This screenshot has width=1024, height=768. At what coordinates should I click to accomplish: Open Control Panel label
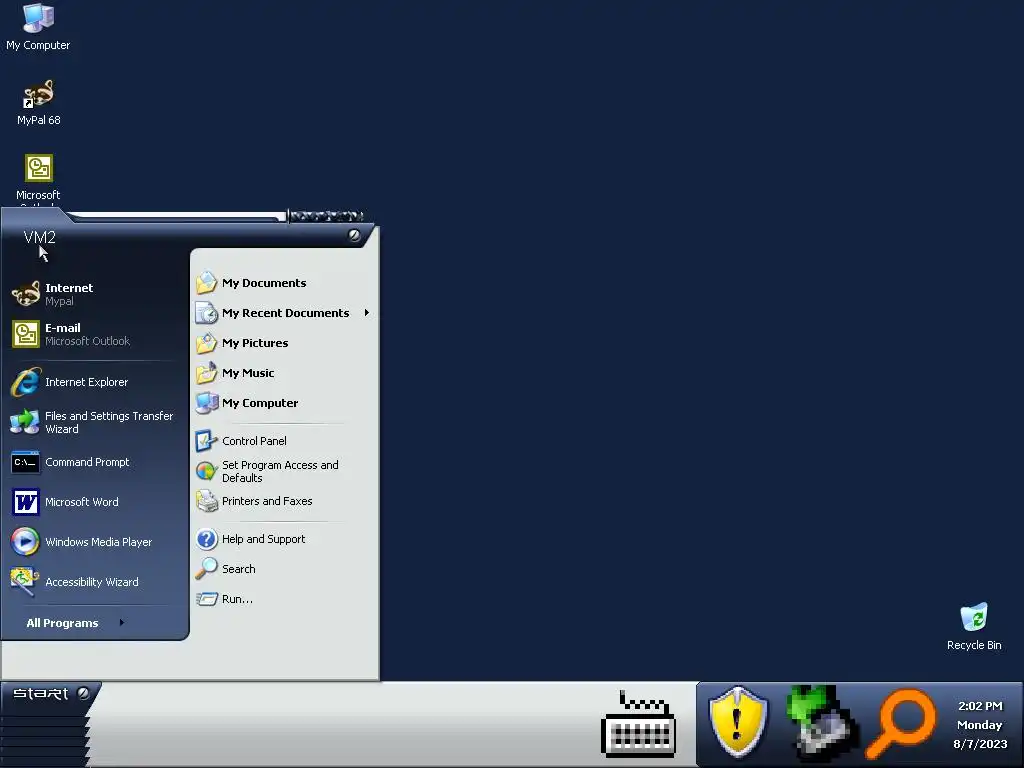pos(254,441)
